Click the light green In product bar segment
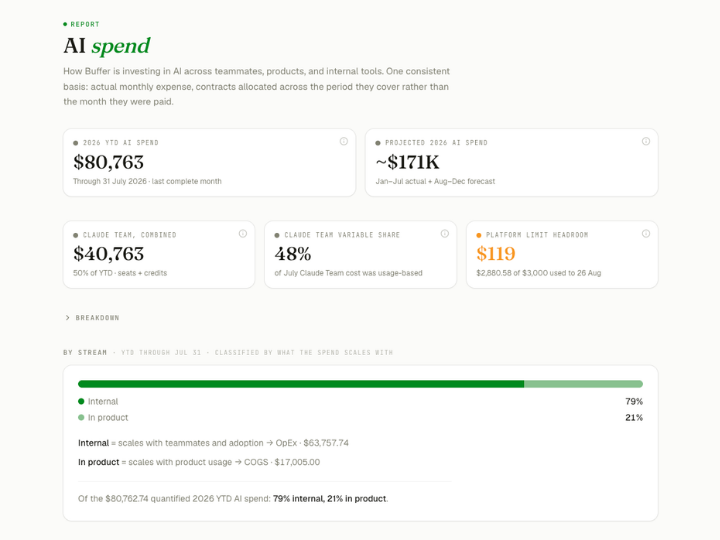The height and width of the screenshot is (540, 720). click(x=583, y=384)
